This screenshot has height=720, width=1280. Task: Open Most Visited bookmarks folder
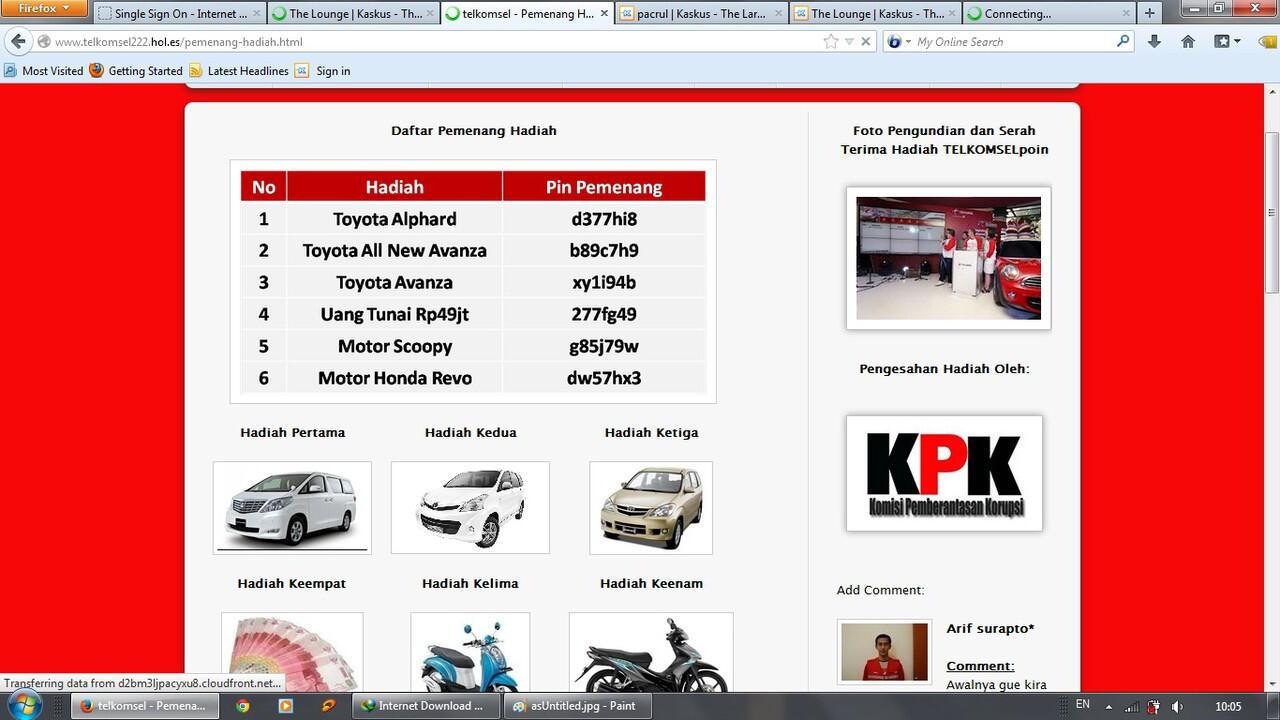pyautogui.click(x=44, y=71)
